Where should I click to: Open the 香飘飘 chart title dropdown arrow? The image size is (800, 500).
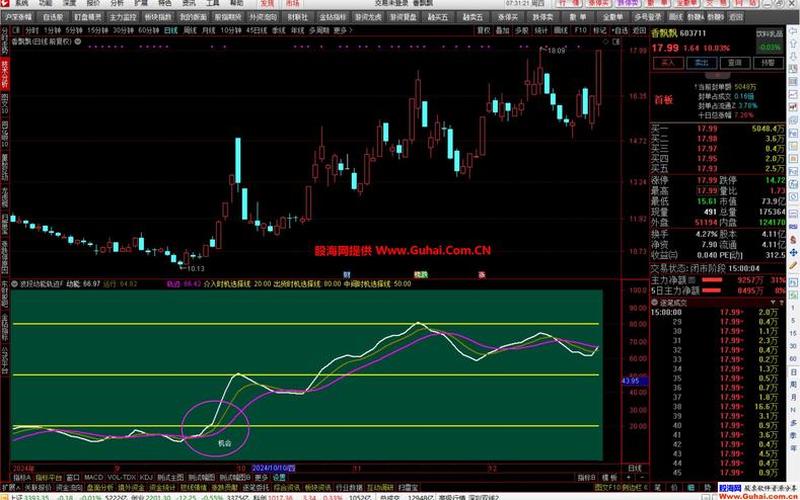77,42
